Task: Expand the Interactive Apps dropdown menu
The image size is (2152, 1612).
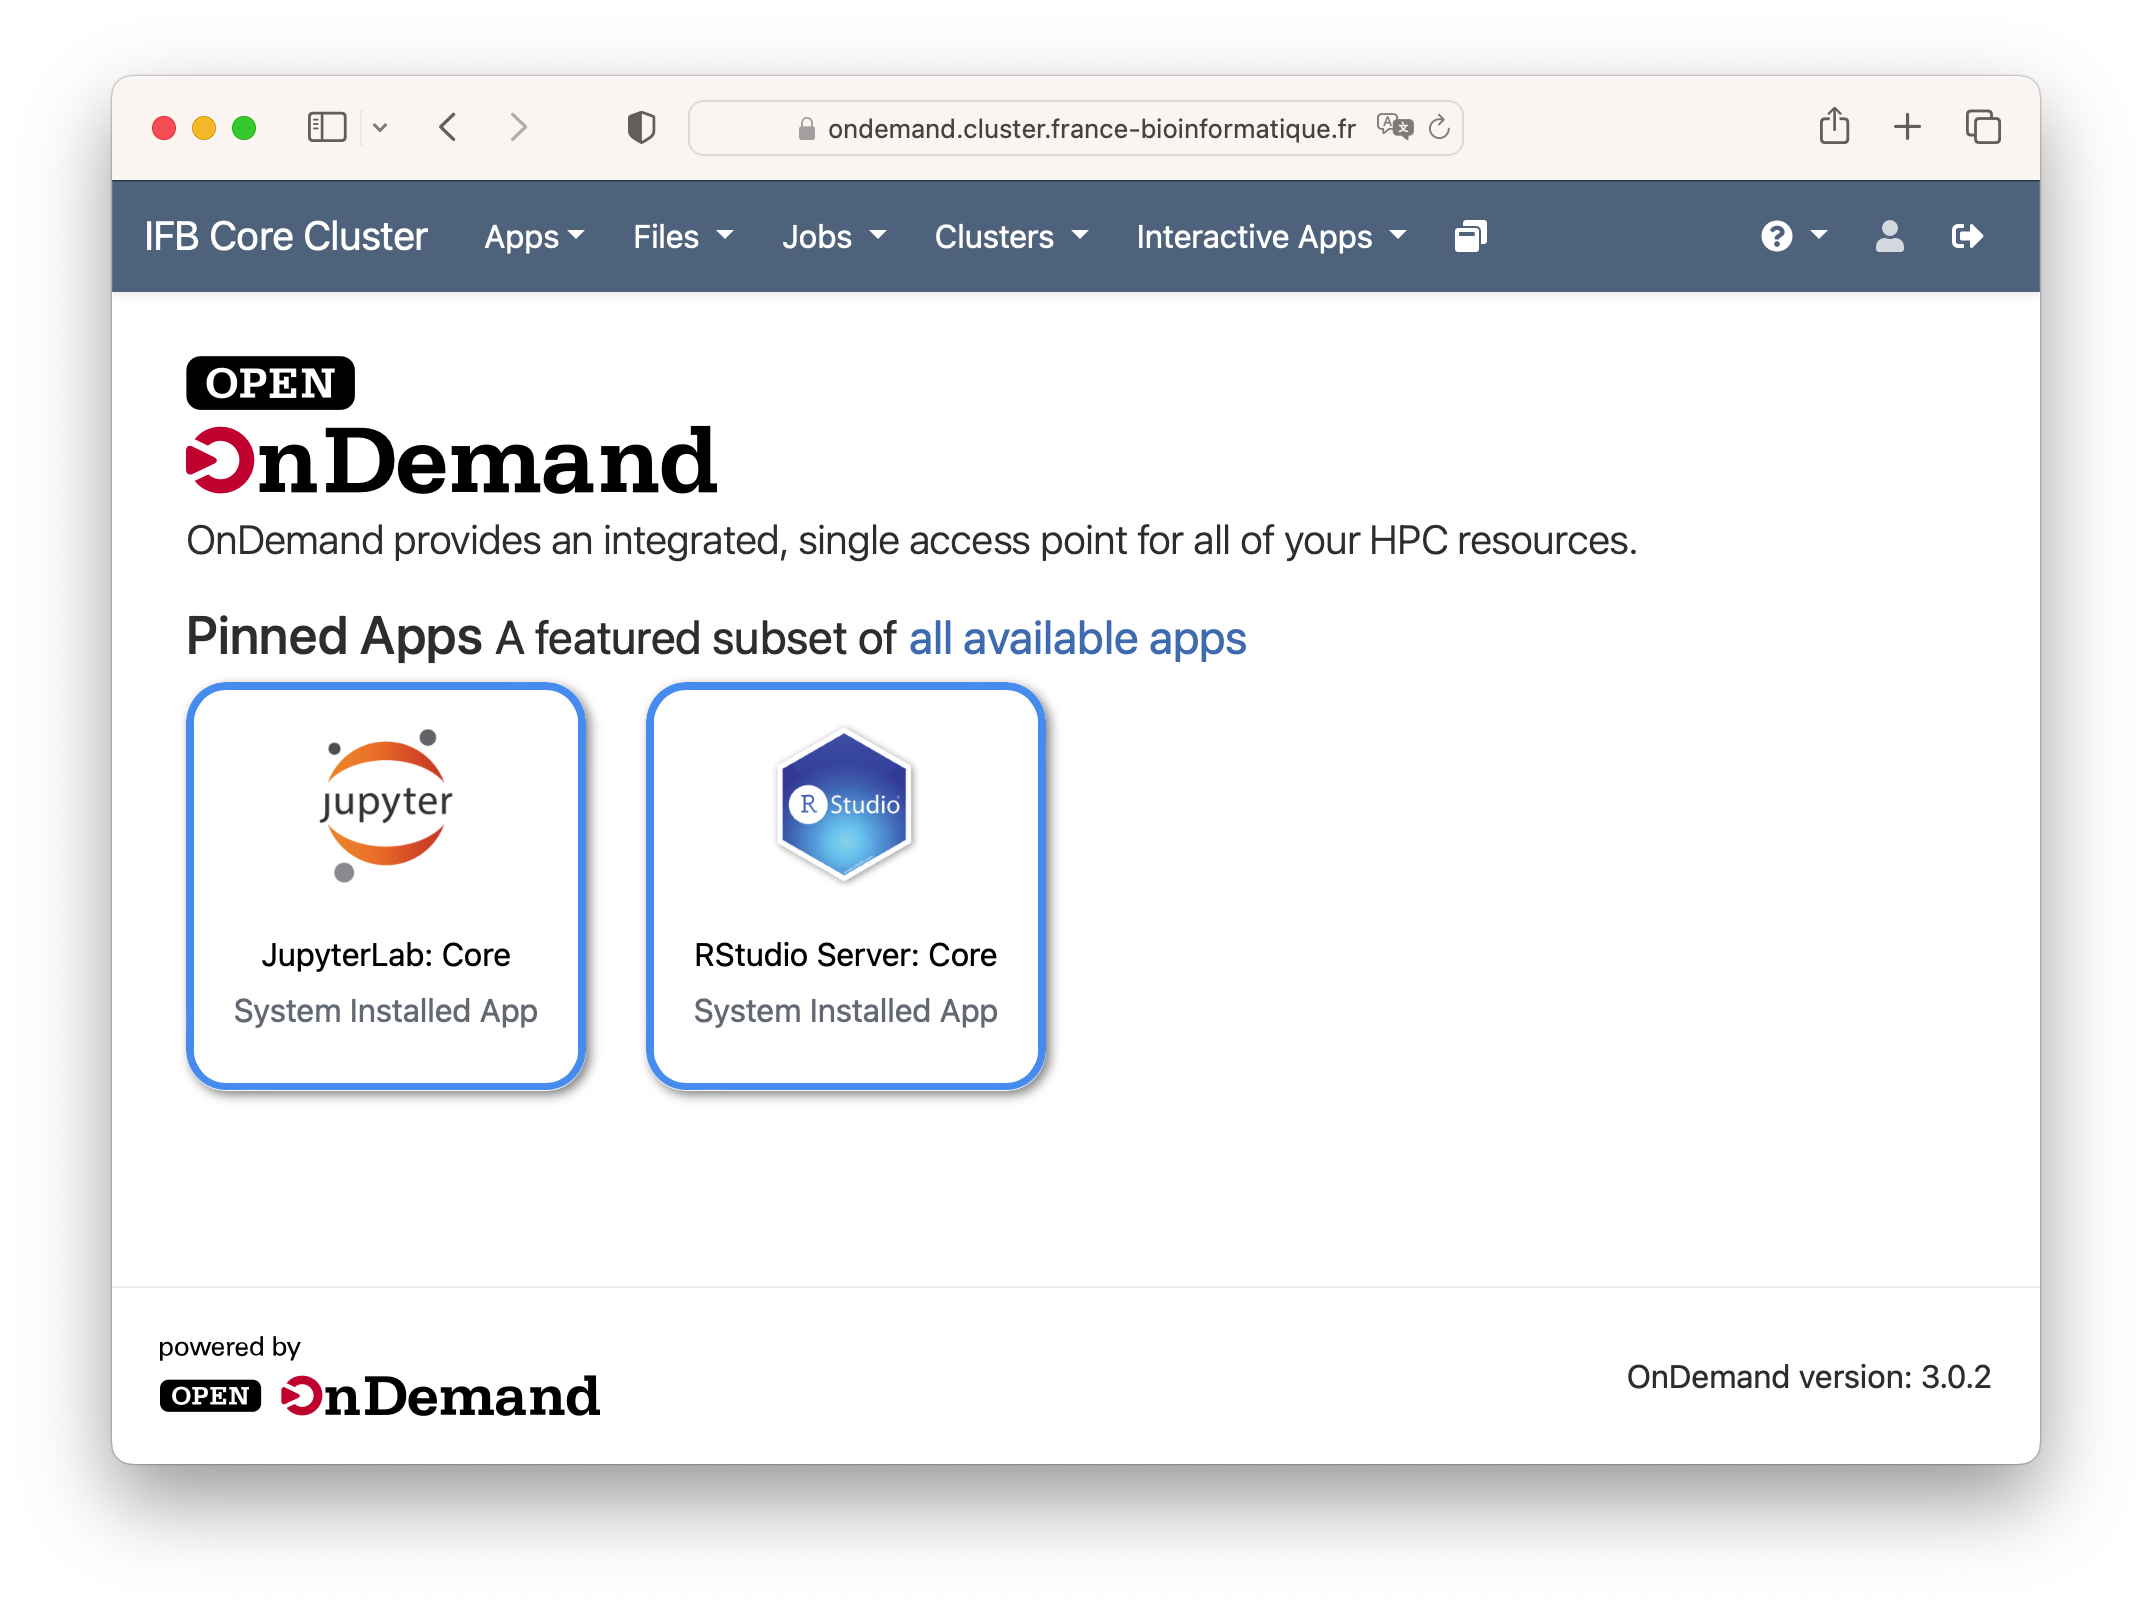Action: [x=1270, y=237]
